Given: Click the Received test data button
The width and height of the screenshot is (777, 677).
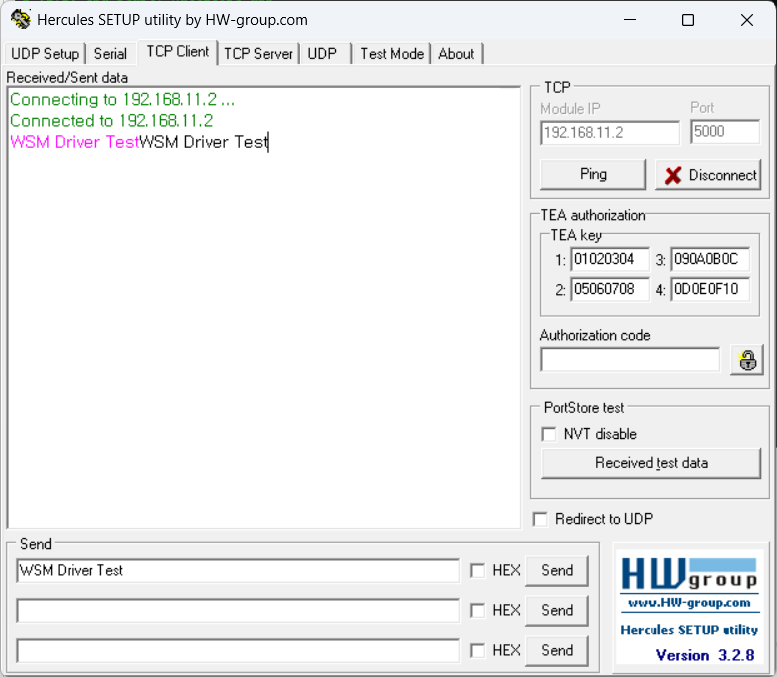Looking at the screenshot, I should (651, 463).
